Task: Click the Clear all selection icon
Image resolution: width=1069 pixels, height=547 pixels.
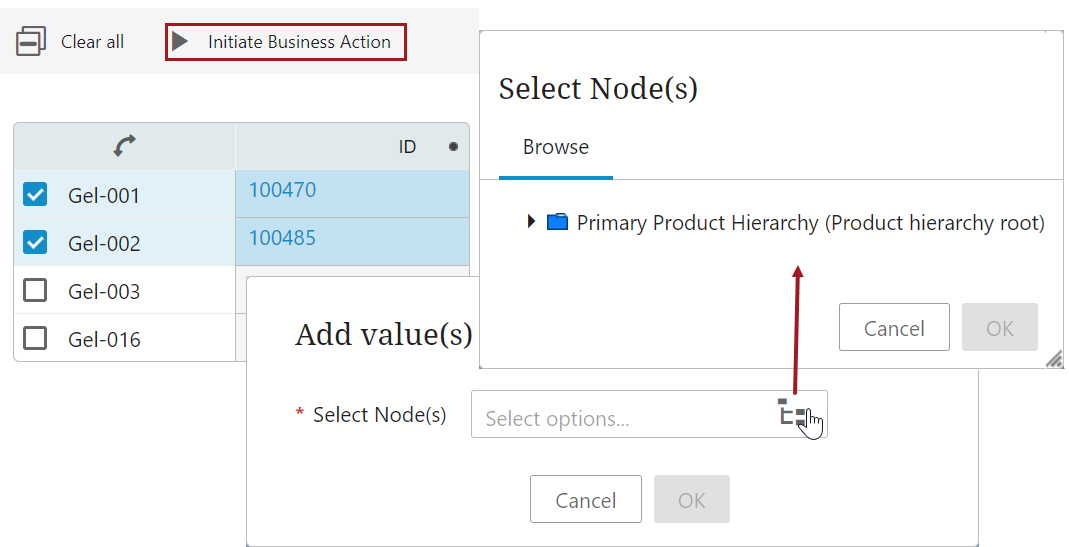Action: (x=31, y=42)
